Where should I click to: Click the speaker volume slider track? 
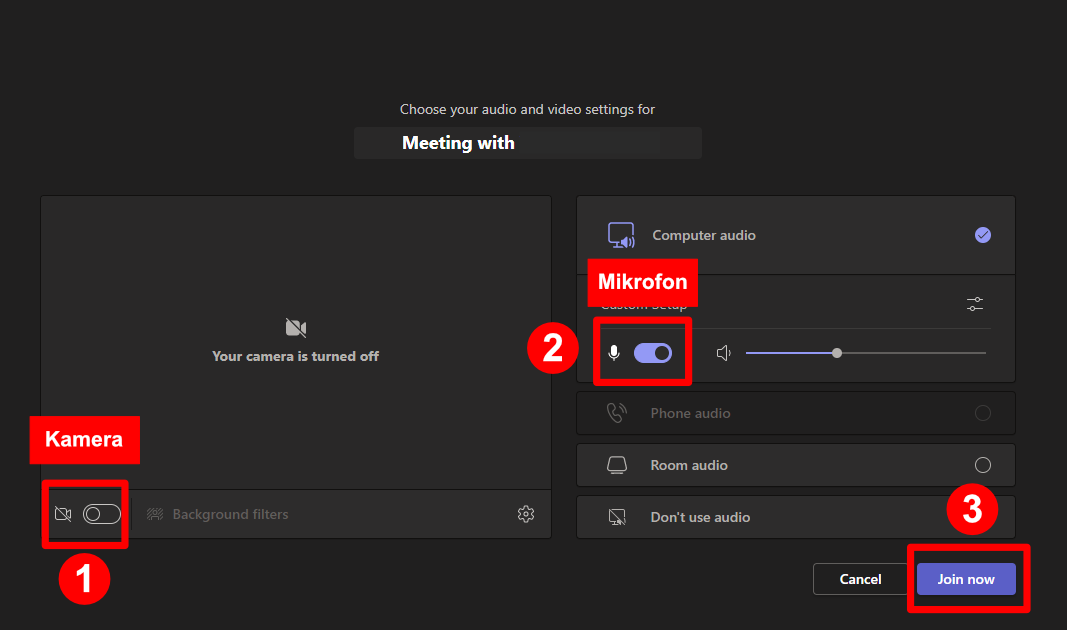(x=900, y=353)
